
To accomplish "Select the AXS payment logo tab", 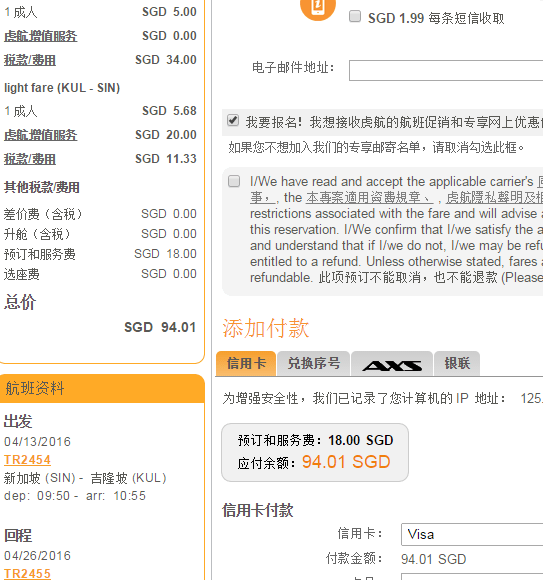I will (392, 364).
